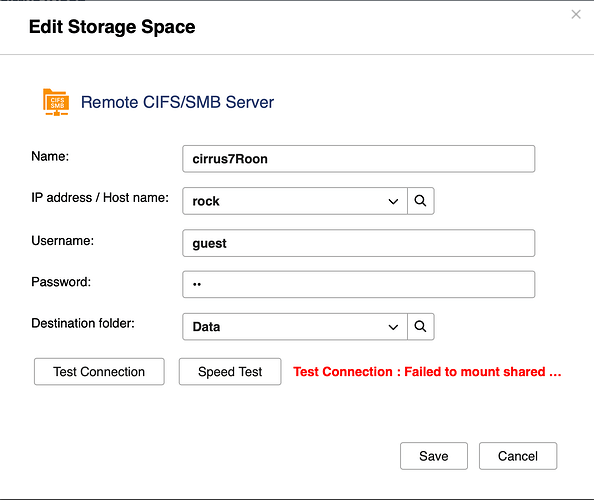This screenshot has width=594, height=500.
Task: Click the 'IP address / Host name:' label
Action: (x=100, y=197)
